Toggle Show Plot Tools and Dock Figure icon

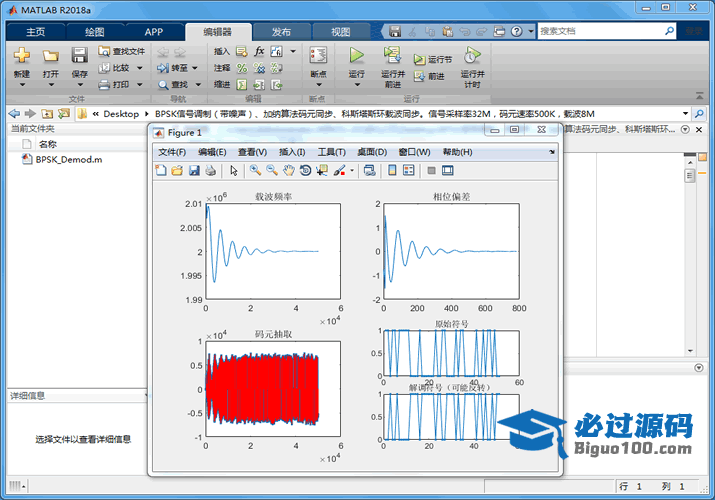(x=448, y=170)
